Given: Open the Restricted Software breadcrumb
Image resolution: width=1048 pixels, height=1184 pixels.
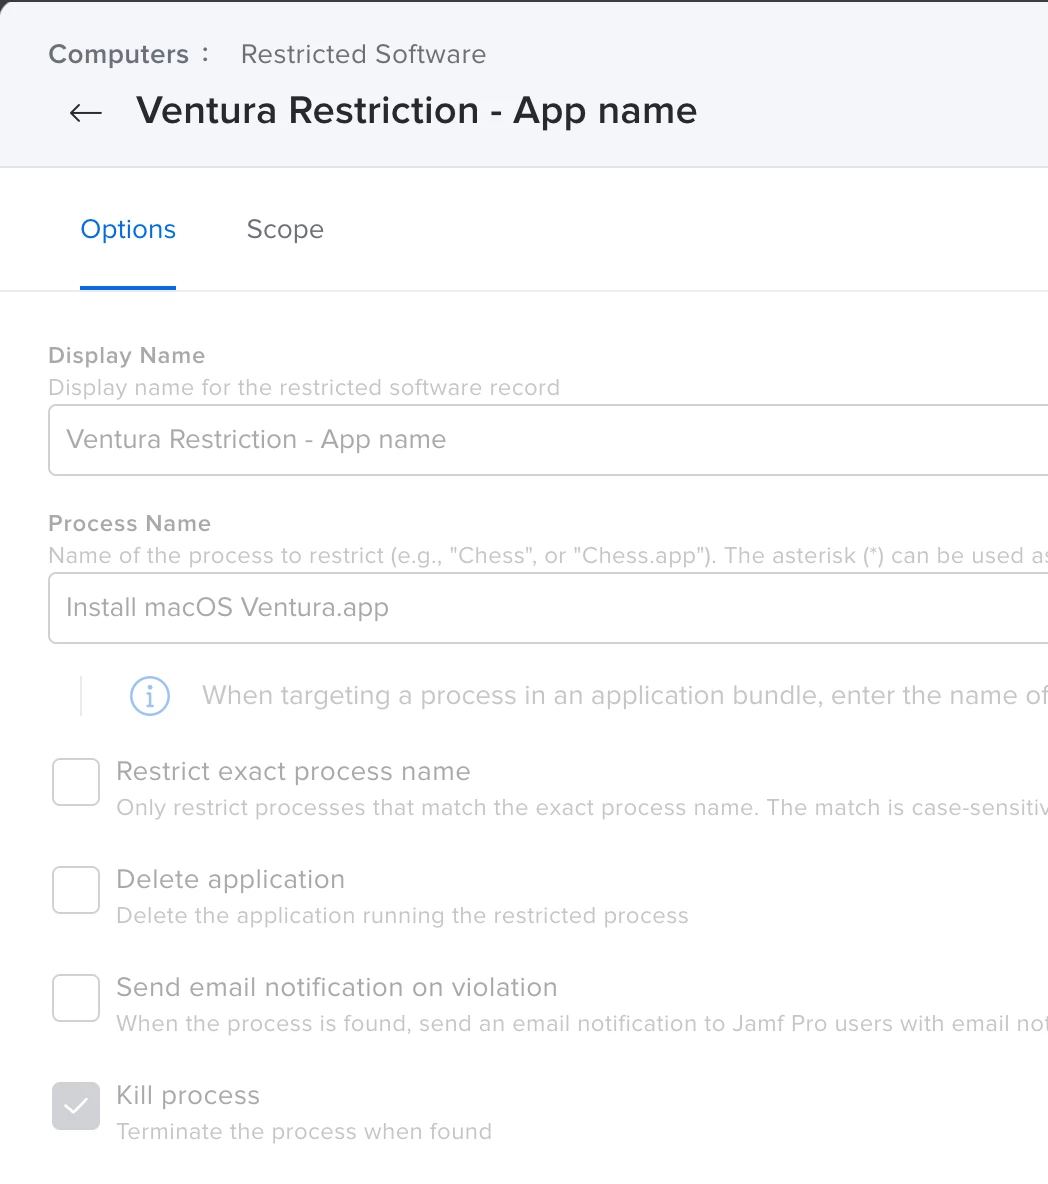Looking at the screenshot, I should pyautogui.click(x=363, y=54).
